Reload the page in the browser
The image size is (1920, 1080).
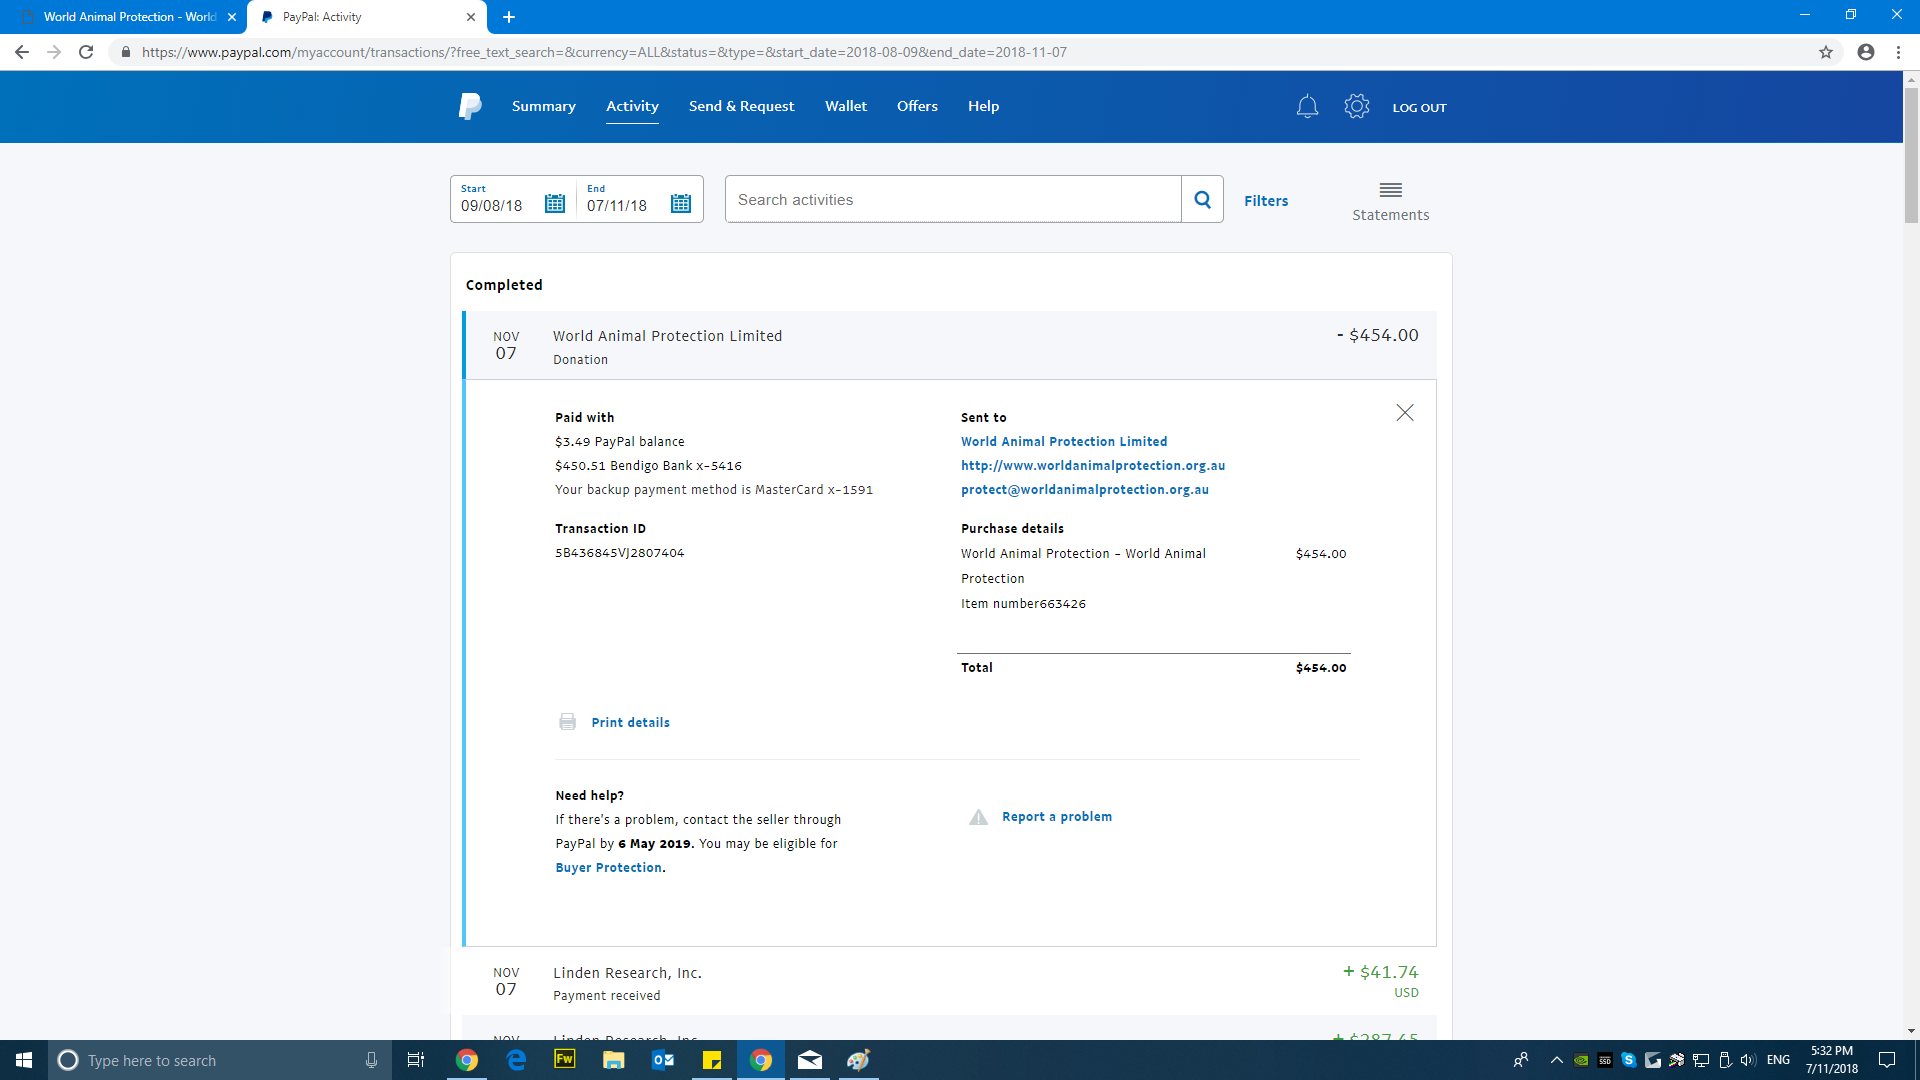point(86,52)
